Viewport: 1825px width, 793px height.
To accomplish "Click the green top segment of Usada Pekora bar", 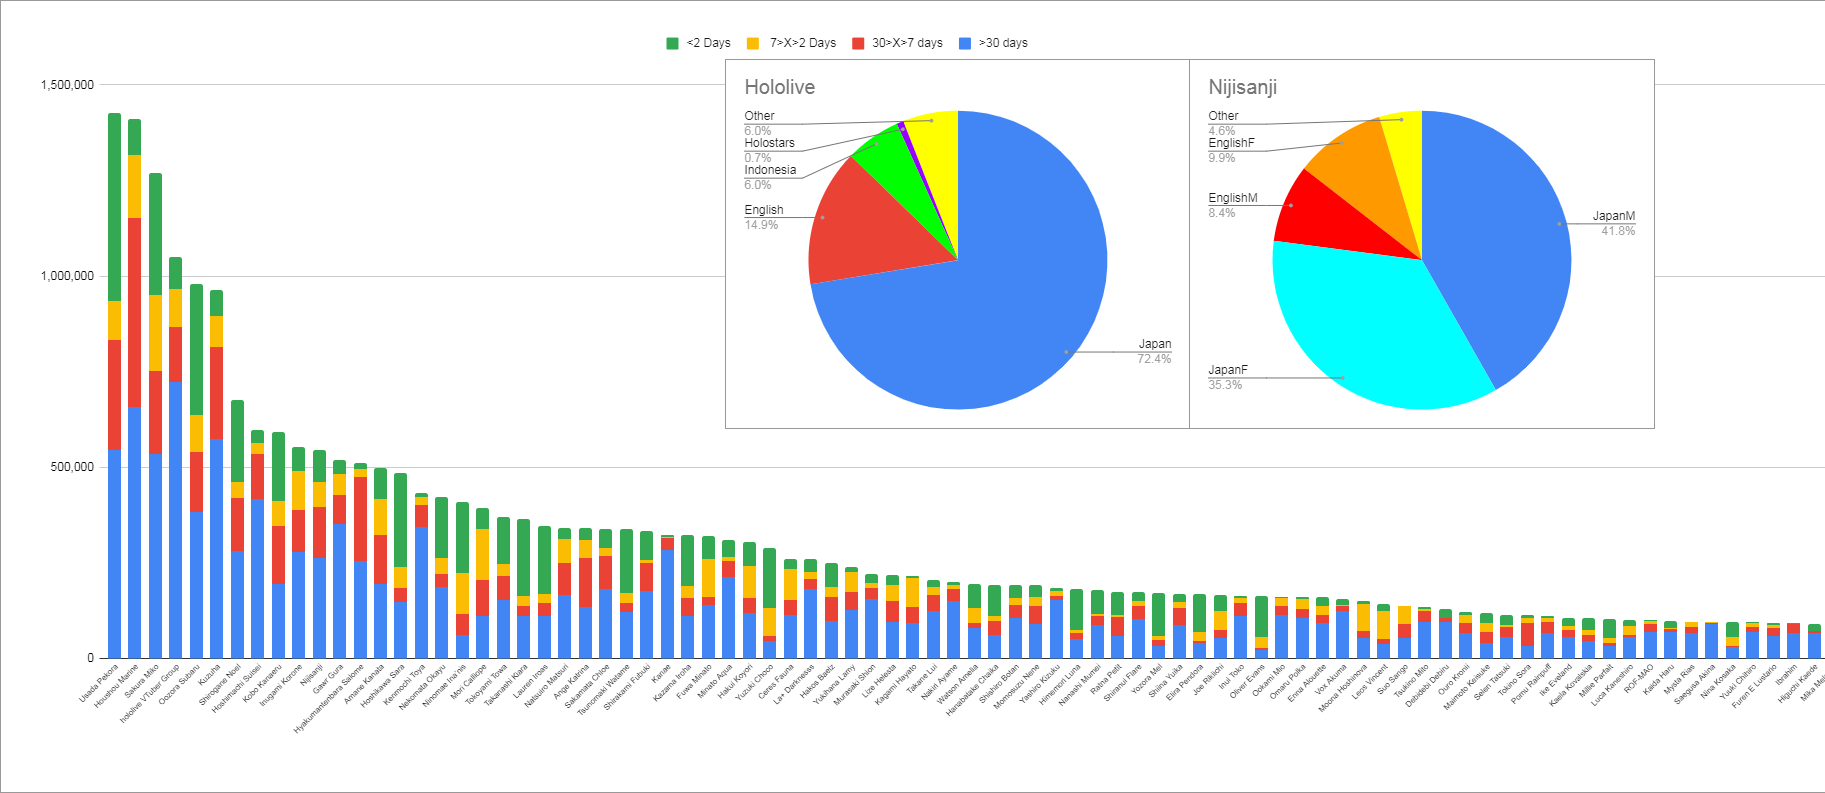I will tap(114, 207).
